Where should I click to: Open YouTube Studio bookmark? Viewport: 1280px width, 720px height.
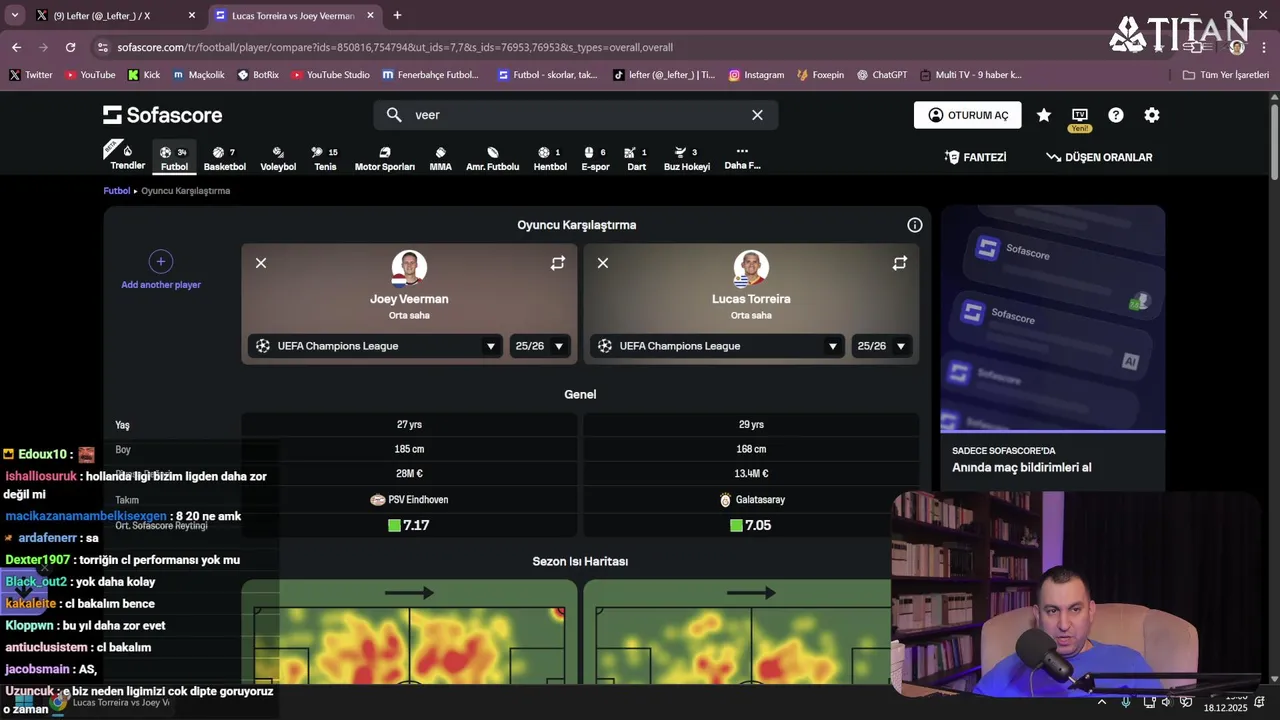point(330,75)
